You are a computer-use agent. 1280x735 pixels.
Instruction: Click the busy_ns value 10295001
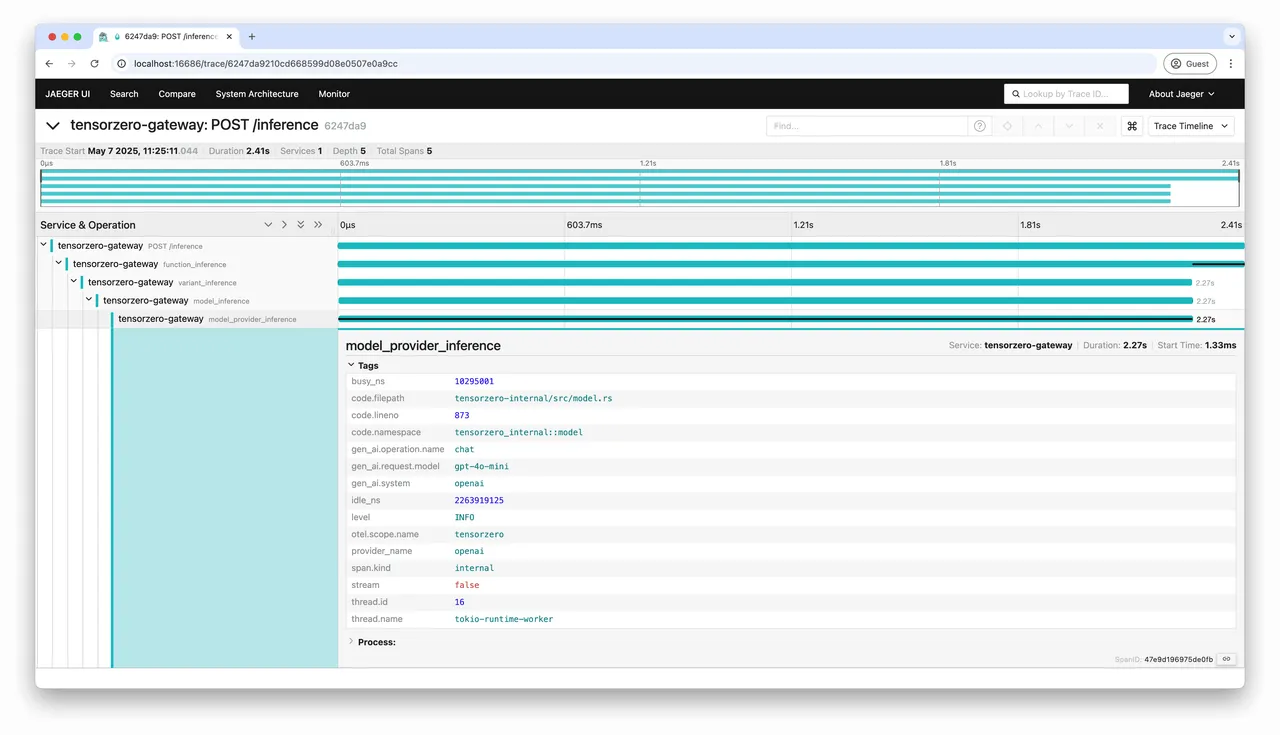[x=474, y=381]
